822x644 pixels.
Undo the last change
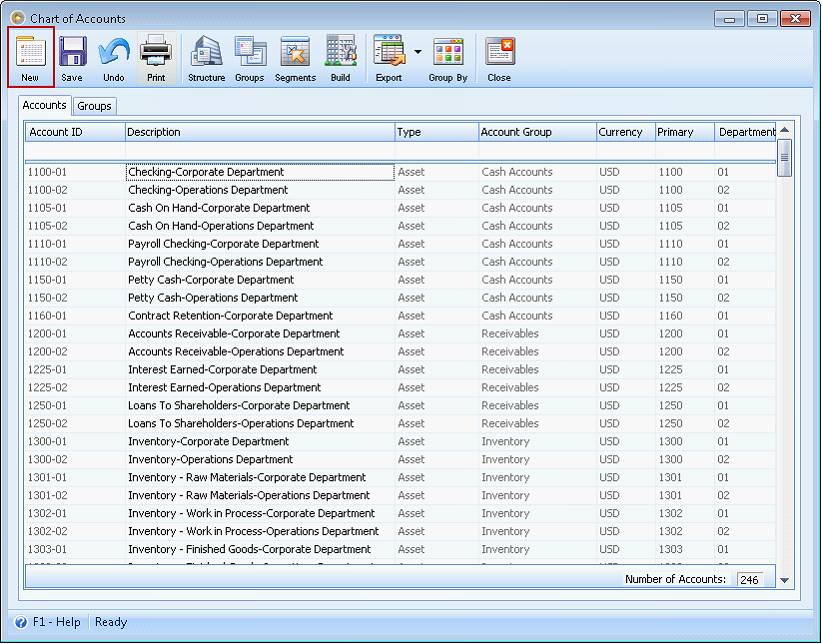(114, 57)
